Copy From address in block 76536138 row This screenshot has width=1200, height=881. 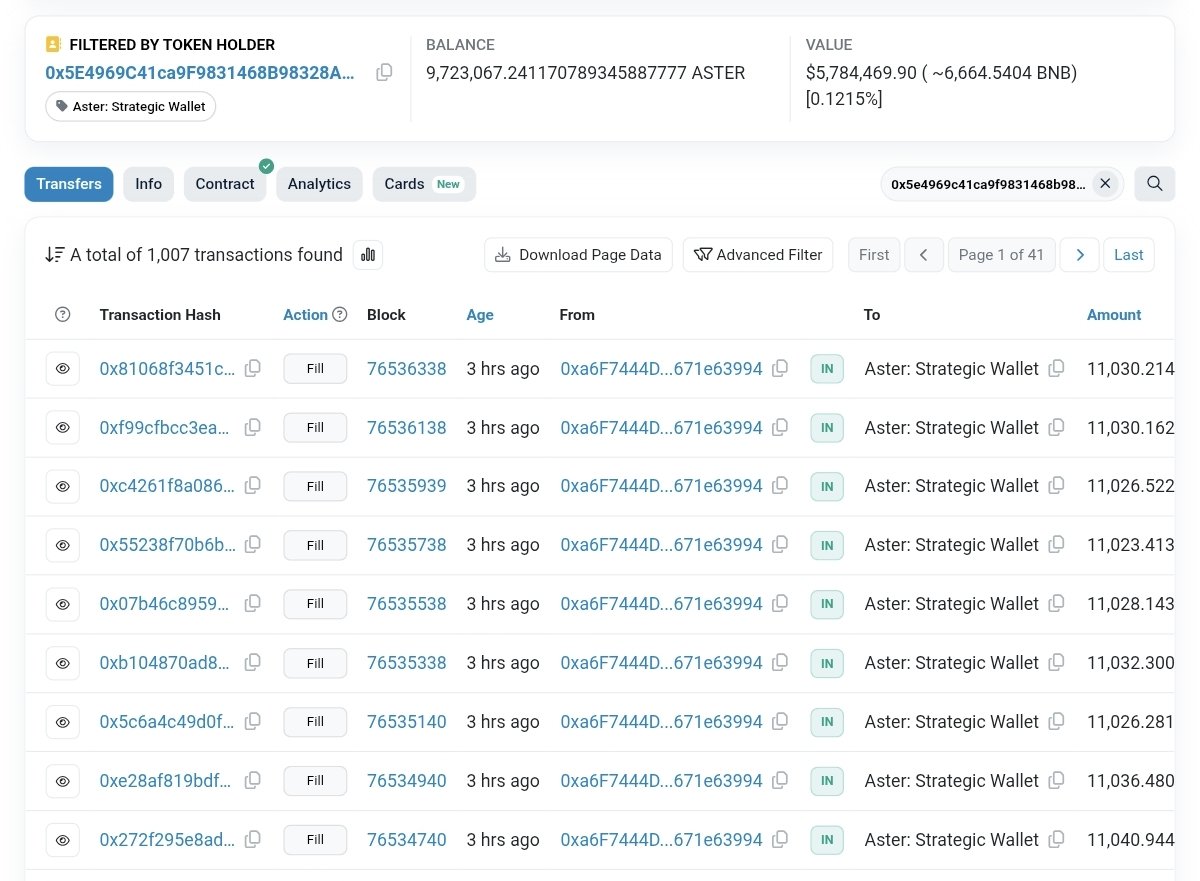(x=780, y=427)
